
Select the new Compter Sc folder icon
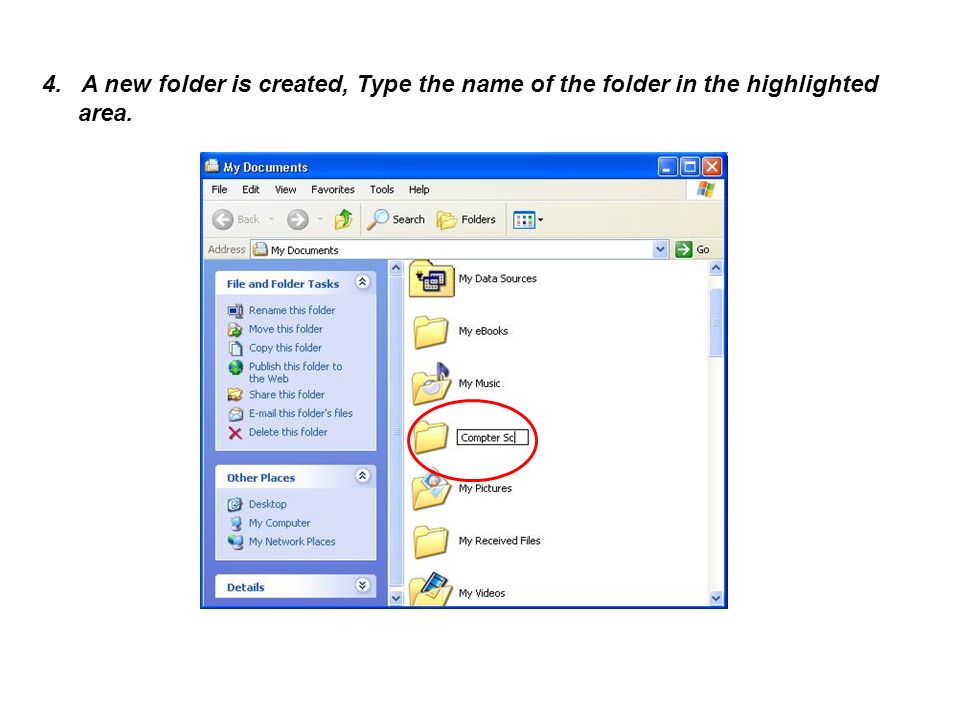tap(430, 437)
